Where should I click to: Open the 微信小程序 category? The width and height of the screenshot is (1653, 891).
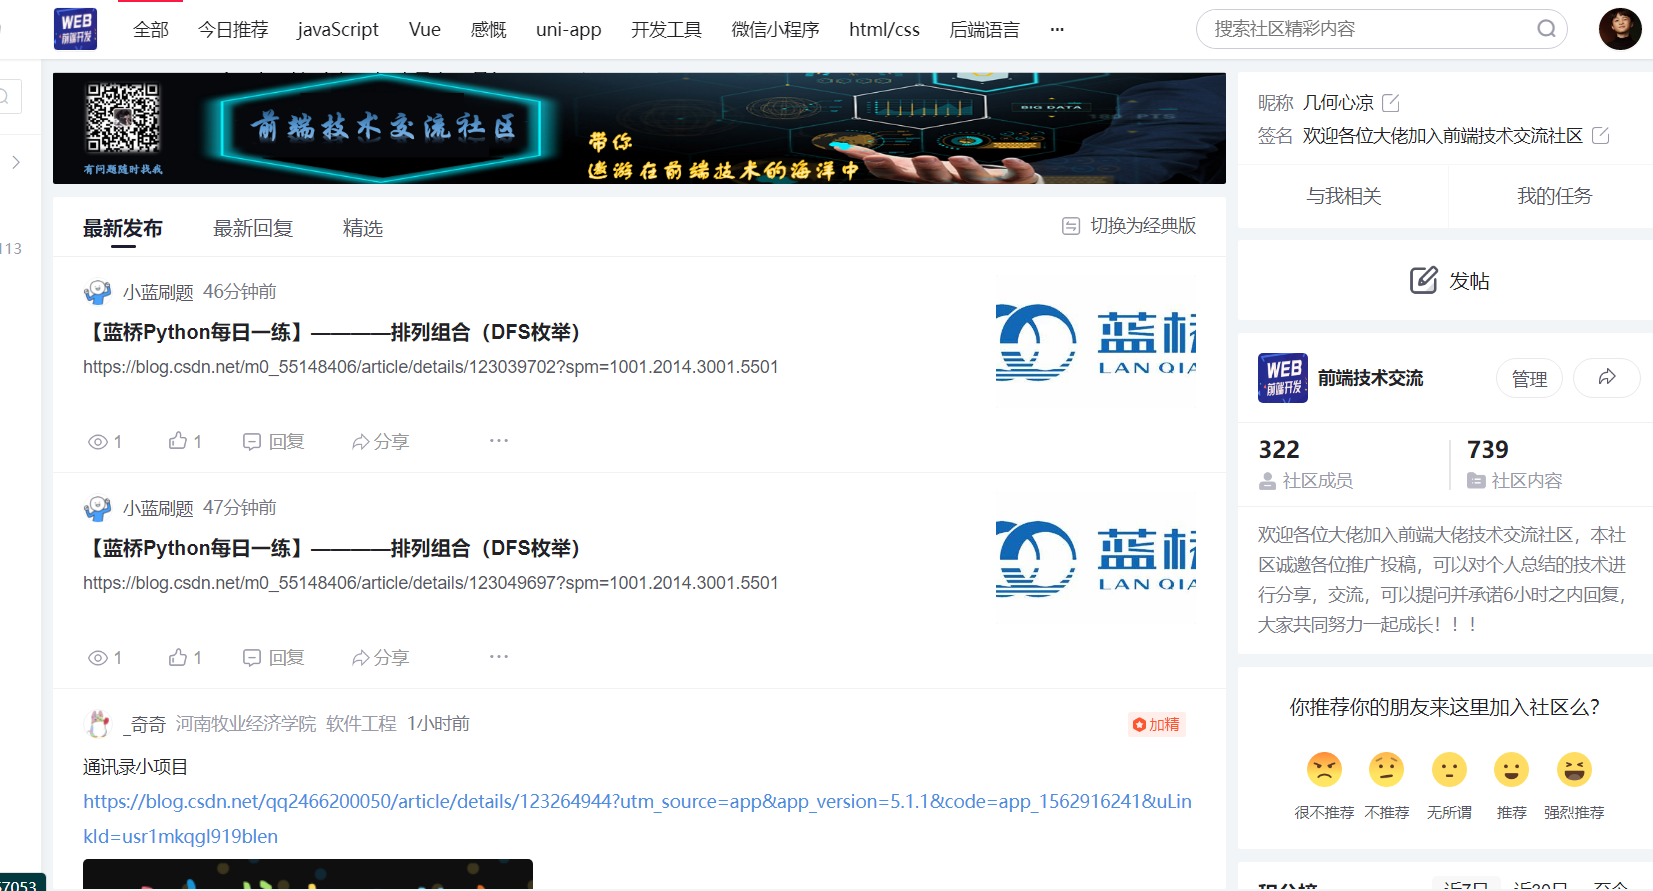pyautogui.click(x=775, y=29)
